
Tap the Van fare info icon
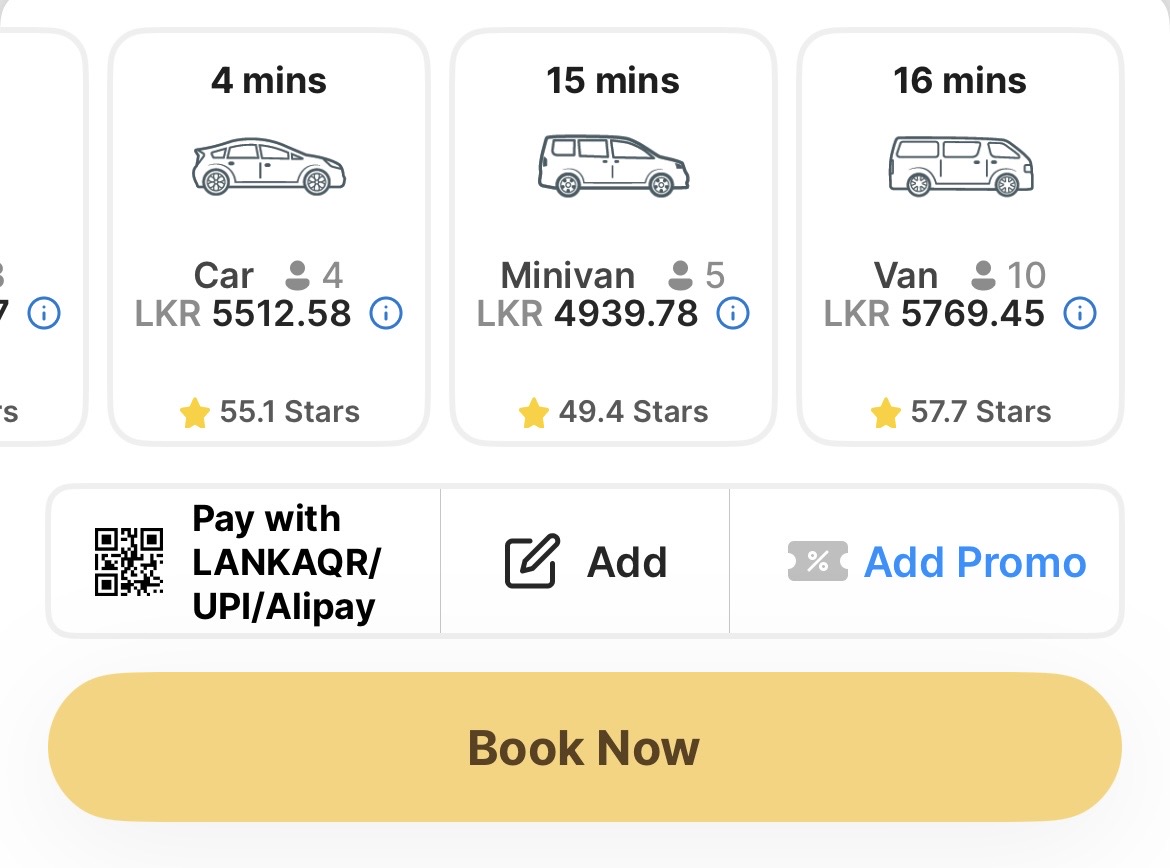click(x=1080, y=313)
